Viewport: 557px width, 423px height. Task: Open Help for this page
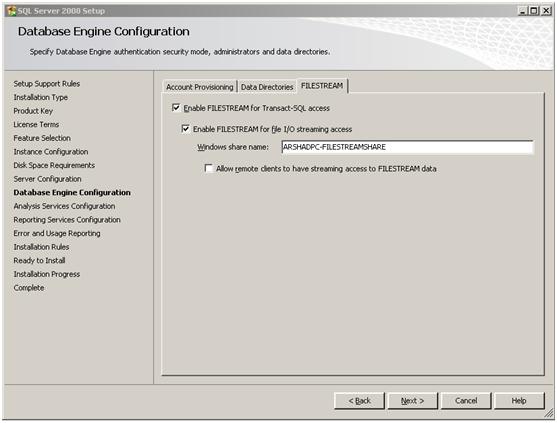click(519, 401)
